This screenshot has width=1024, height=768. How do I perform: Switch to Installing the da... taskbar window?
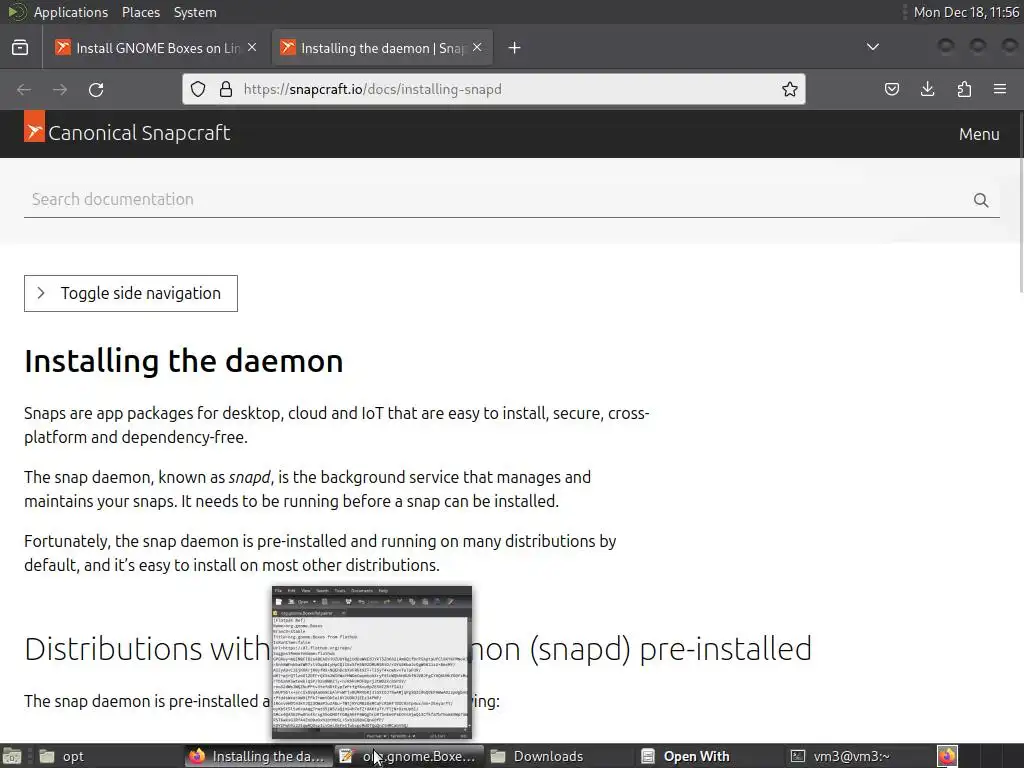258,756
